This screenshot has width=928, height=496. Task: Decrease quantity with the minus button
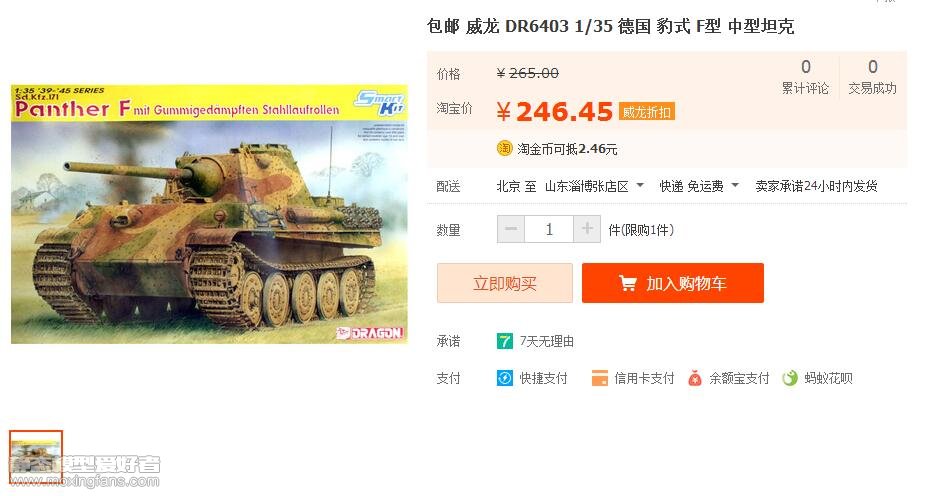511,229
